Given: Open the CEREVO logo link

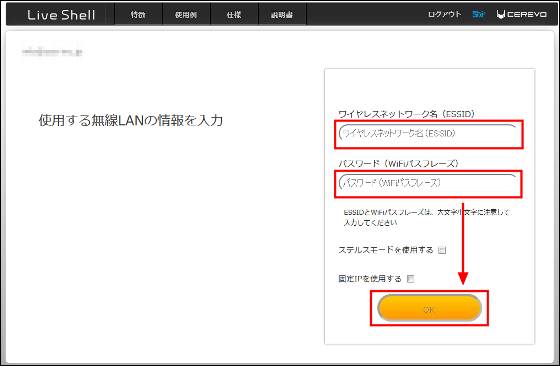Looking at the screenshot, I should pos(521,14).
